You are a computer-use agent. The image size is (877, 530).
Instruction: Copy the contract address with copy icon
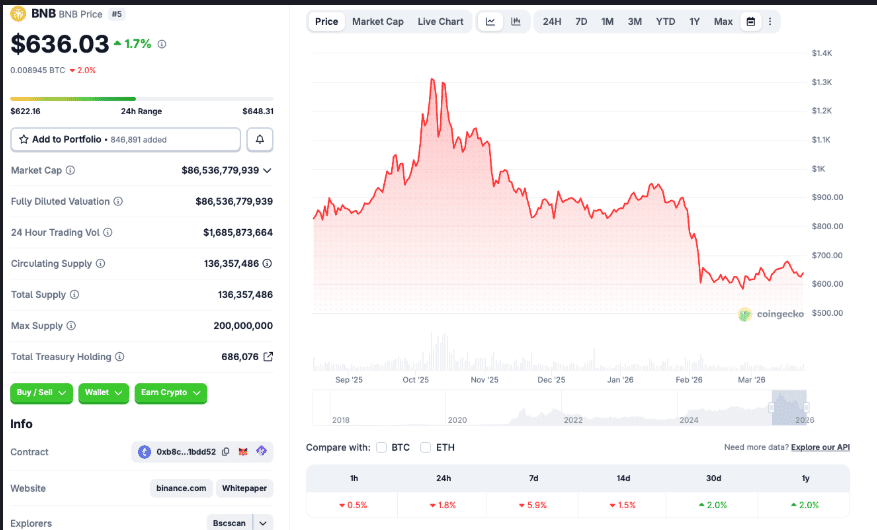[x=226, y=452]
